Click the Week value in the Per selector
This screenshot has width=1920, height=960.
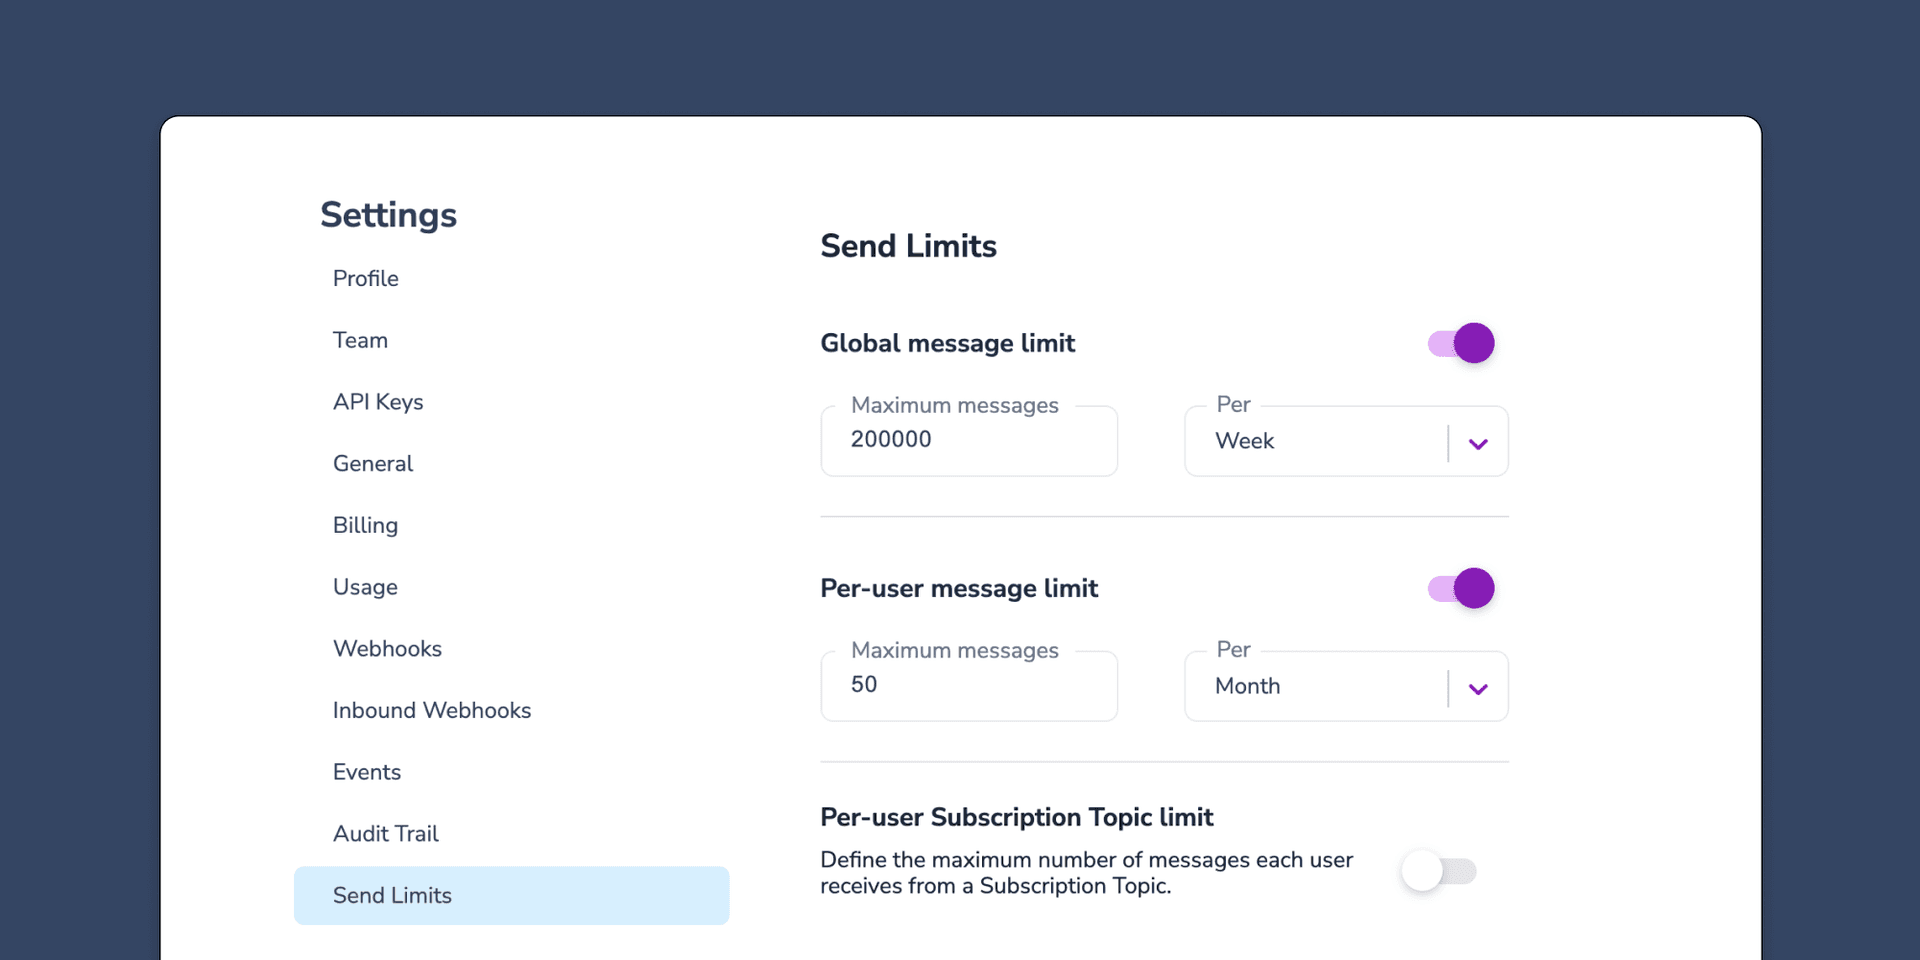tap(1244, 441)
